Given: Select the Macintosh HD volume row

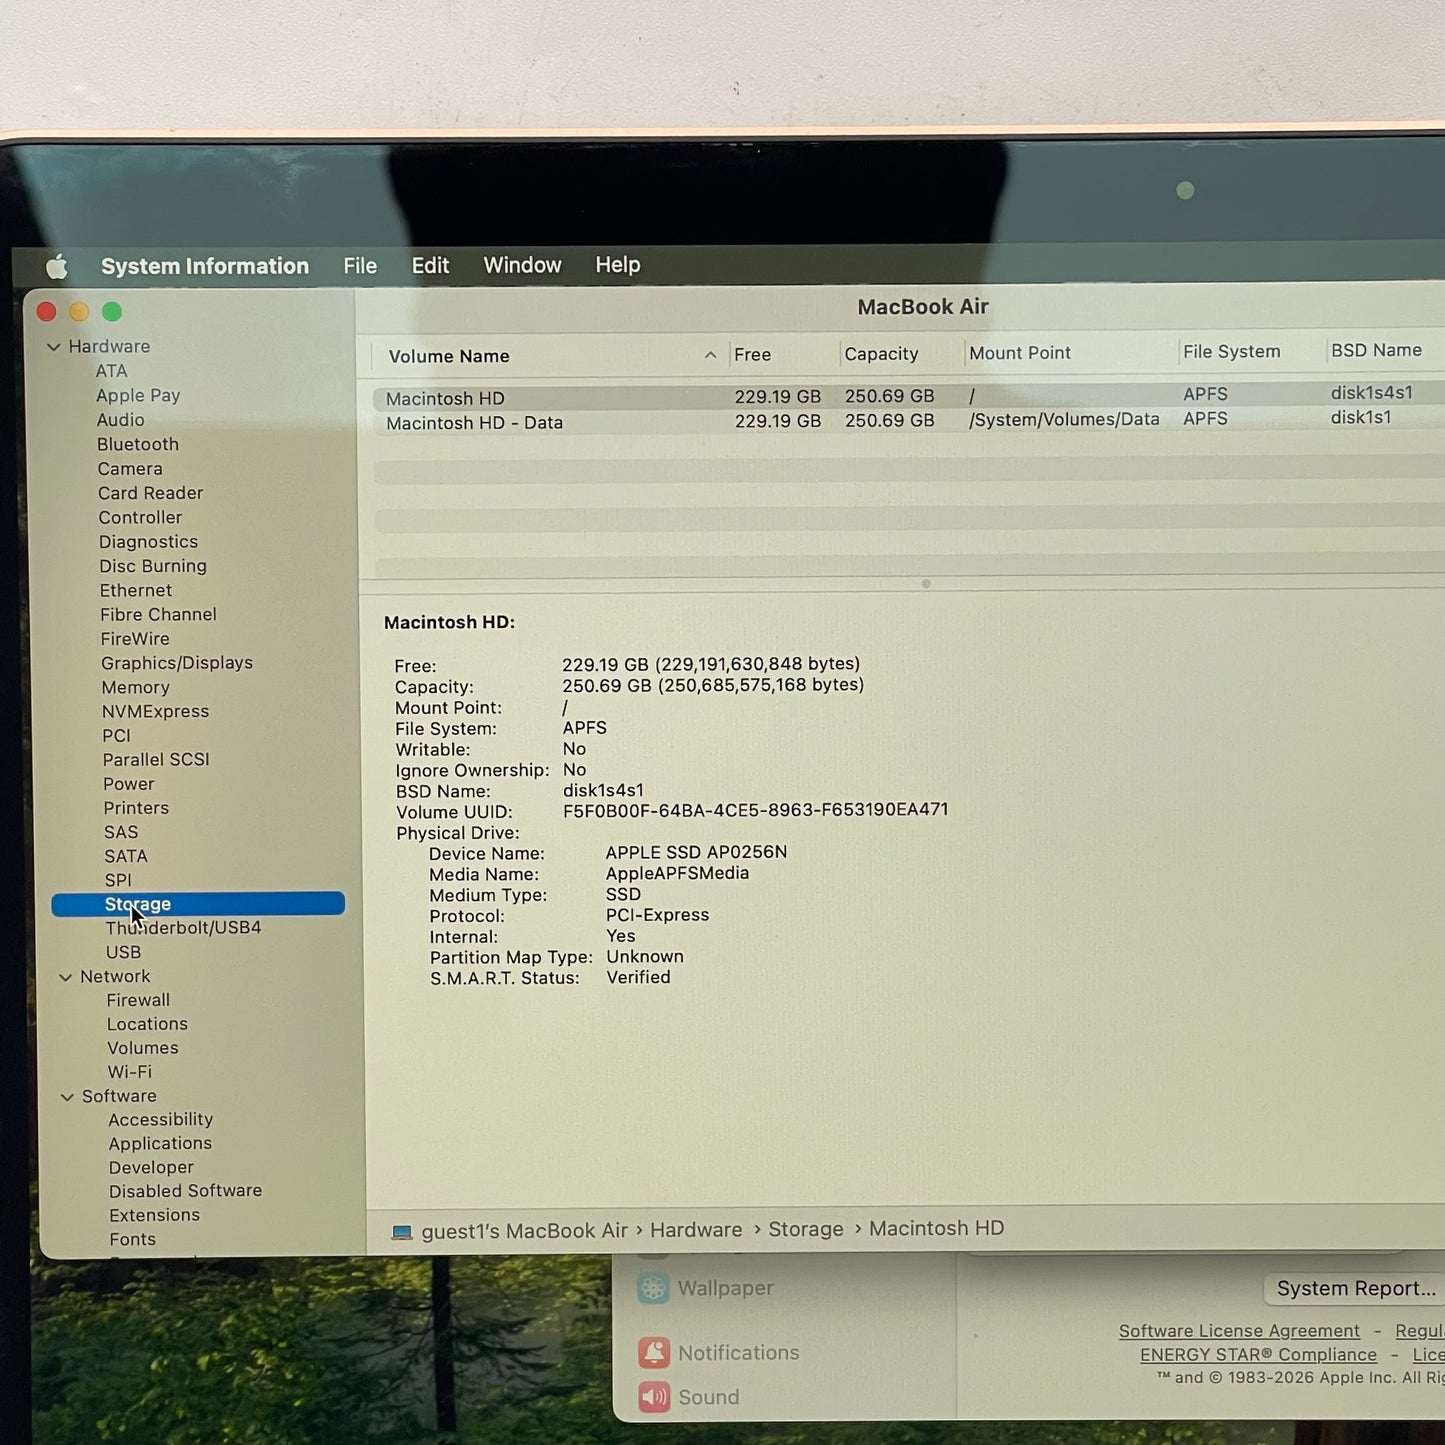Looking at the screenshot, I should pyautogui.click(x=908, y=397).
